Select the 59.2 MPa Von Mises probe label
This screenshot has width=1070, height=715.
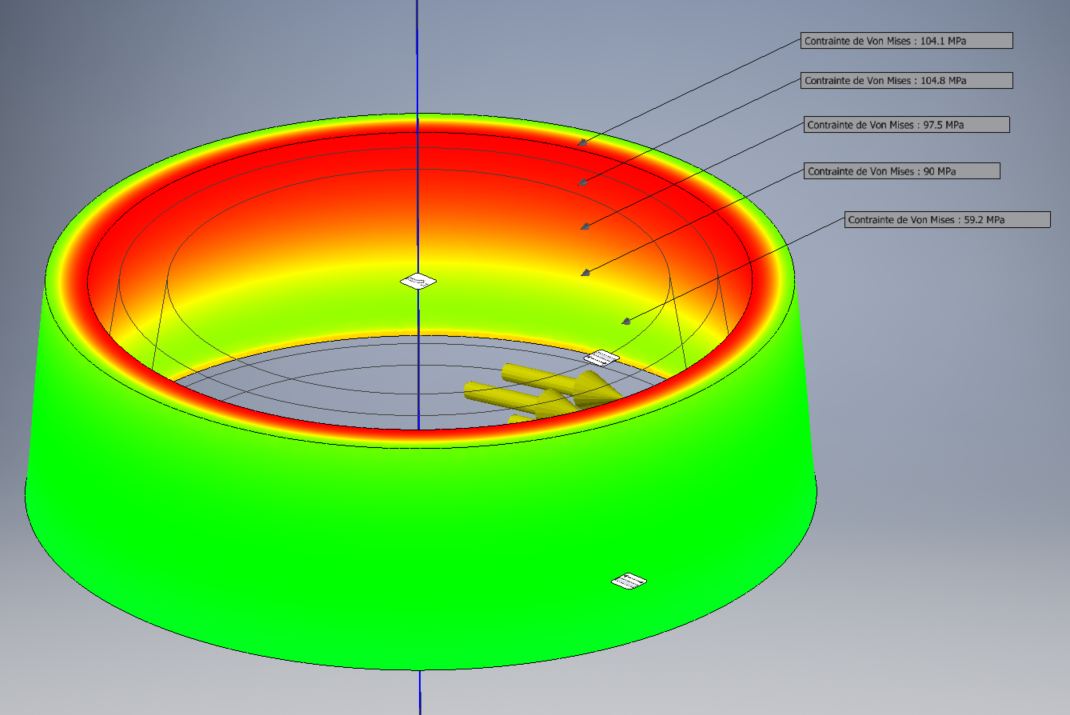coord(947,219)
